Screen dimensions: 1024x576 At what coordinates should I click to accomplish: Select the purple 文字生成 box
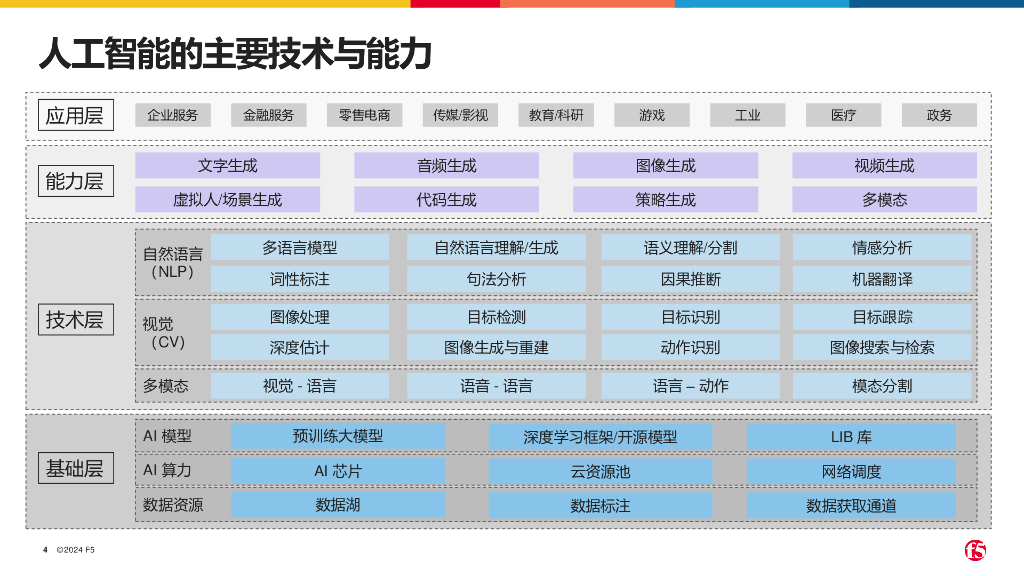(x=227, y=166)
